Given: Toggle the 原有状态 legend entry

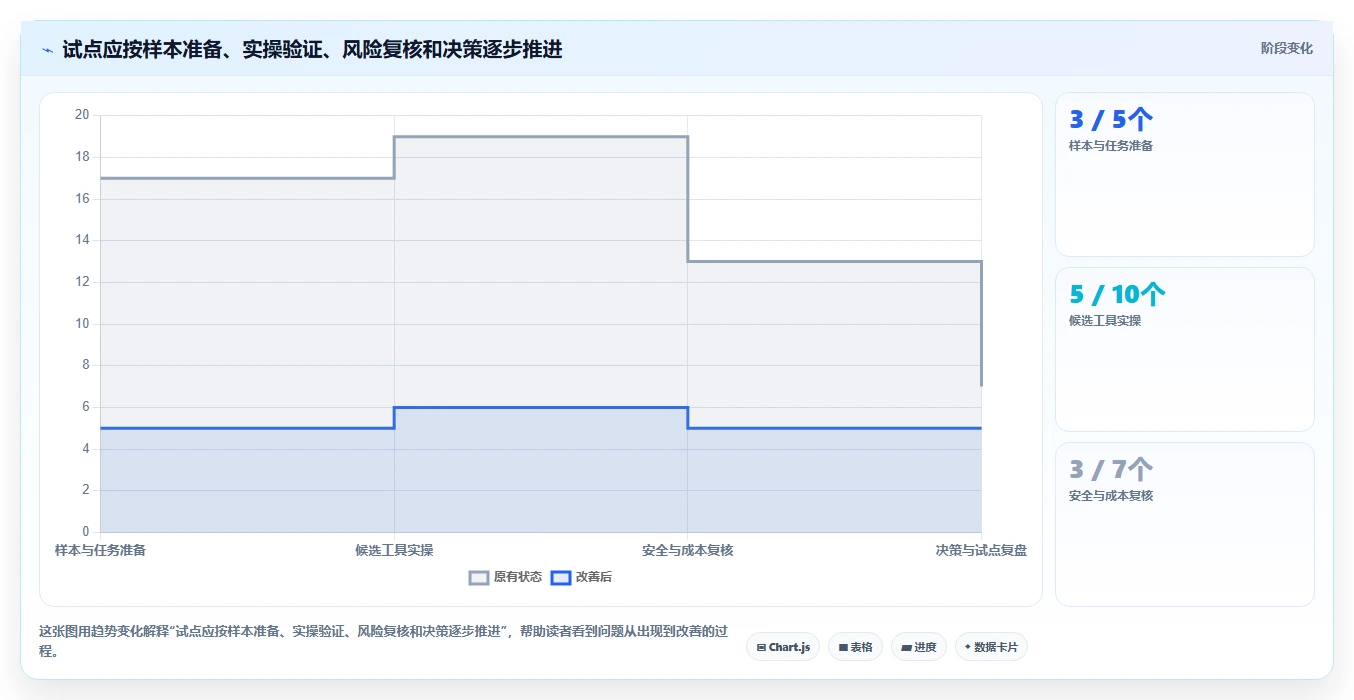Looking at the screenshot, I should coord(506,577).
